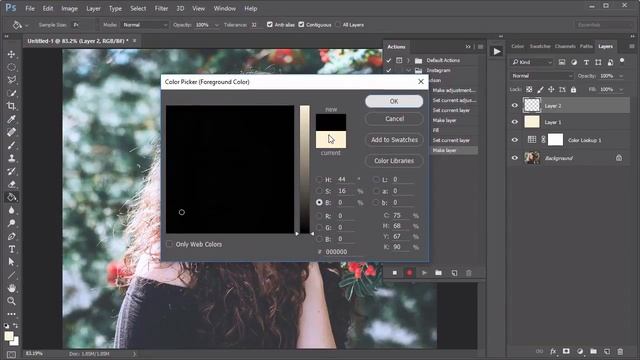
Task: Click the foreground color swatch in toolbar
Action: point(9,336)
